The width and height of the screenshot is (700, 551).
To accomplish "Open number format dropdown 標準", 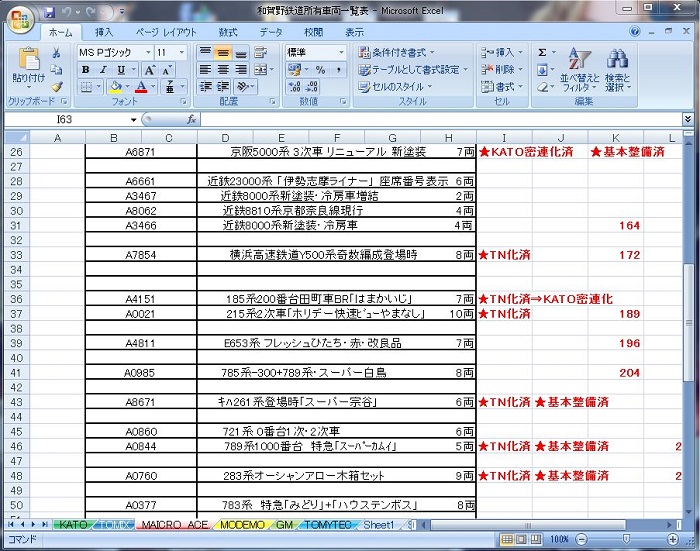I will (x=341, y=53).
